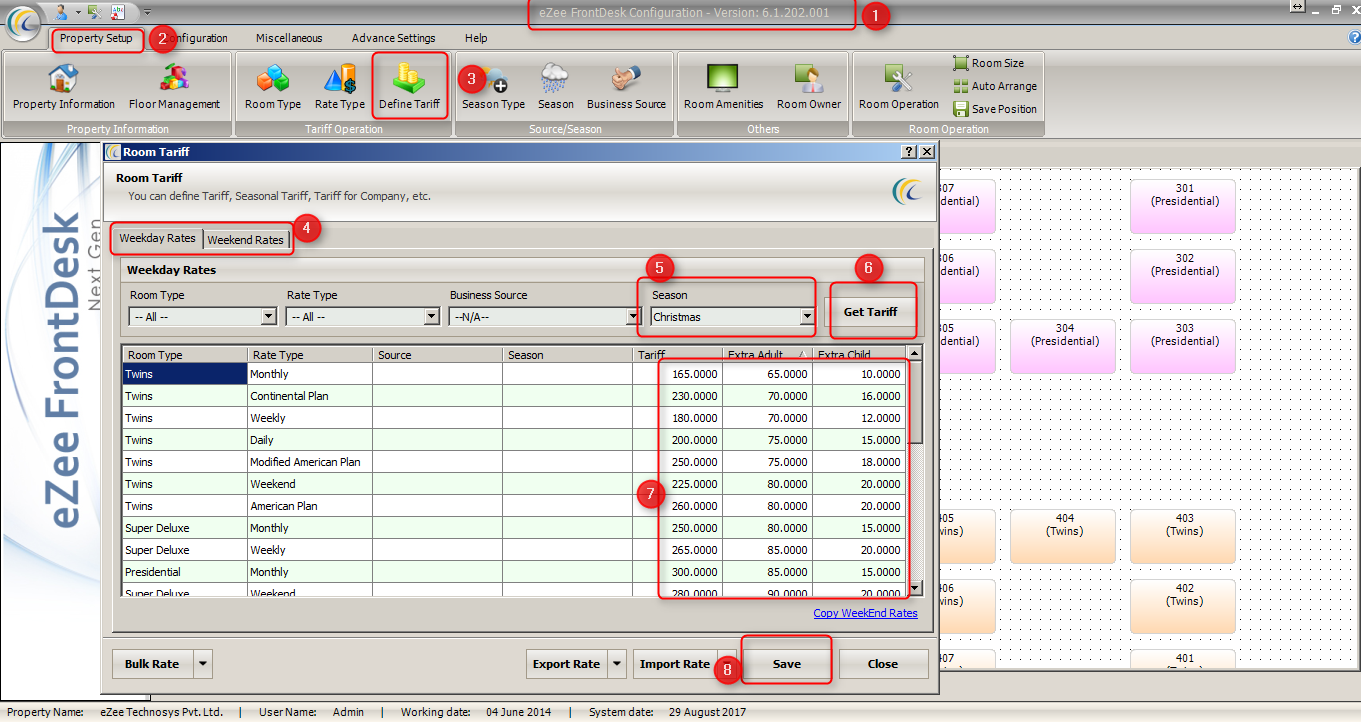
Task: Open the Business Source setup
Action: (x=626, y=87)
